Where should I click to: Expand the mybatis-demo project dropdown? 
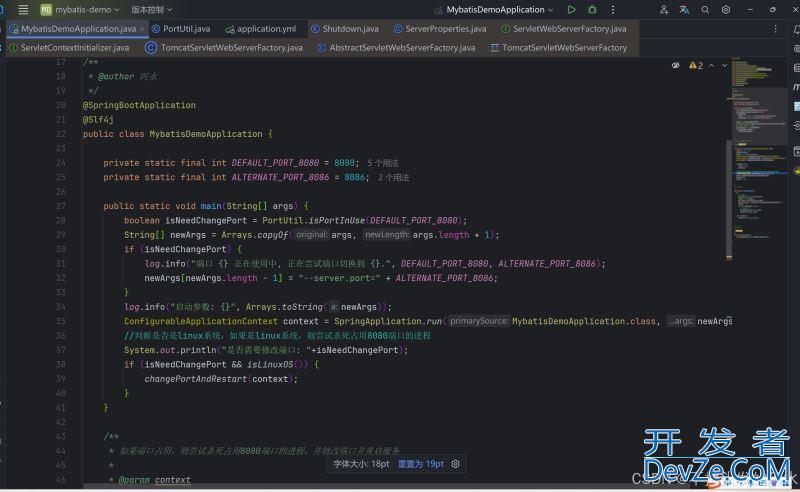[82, 9]
